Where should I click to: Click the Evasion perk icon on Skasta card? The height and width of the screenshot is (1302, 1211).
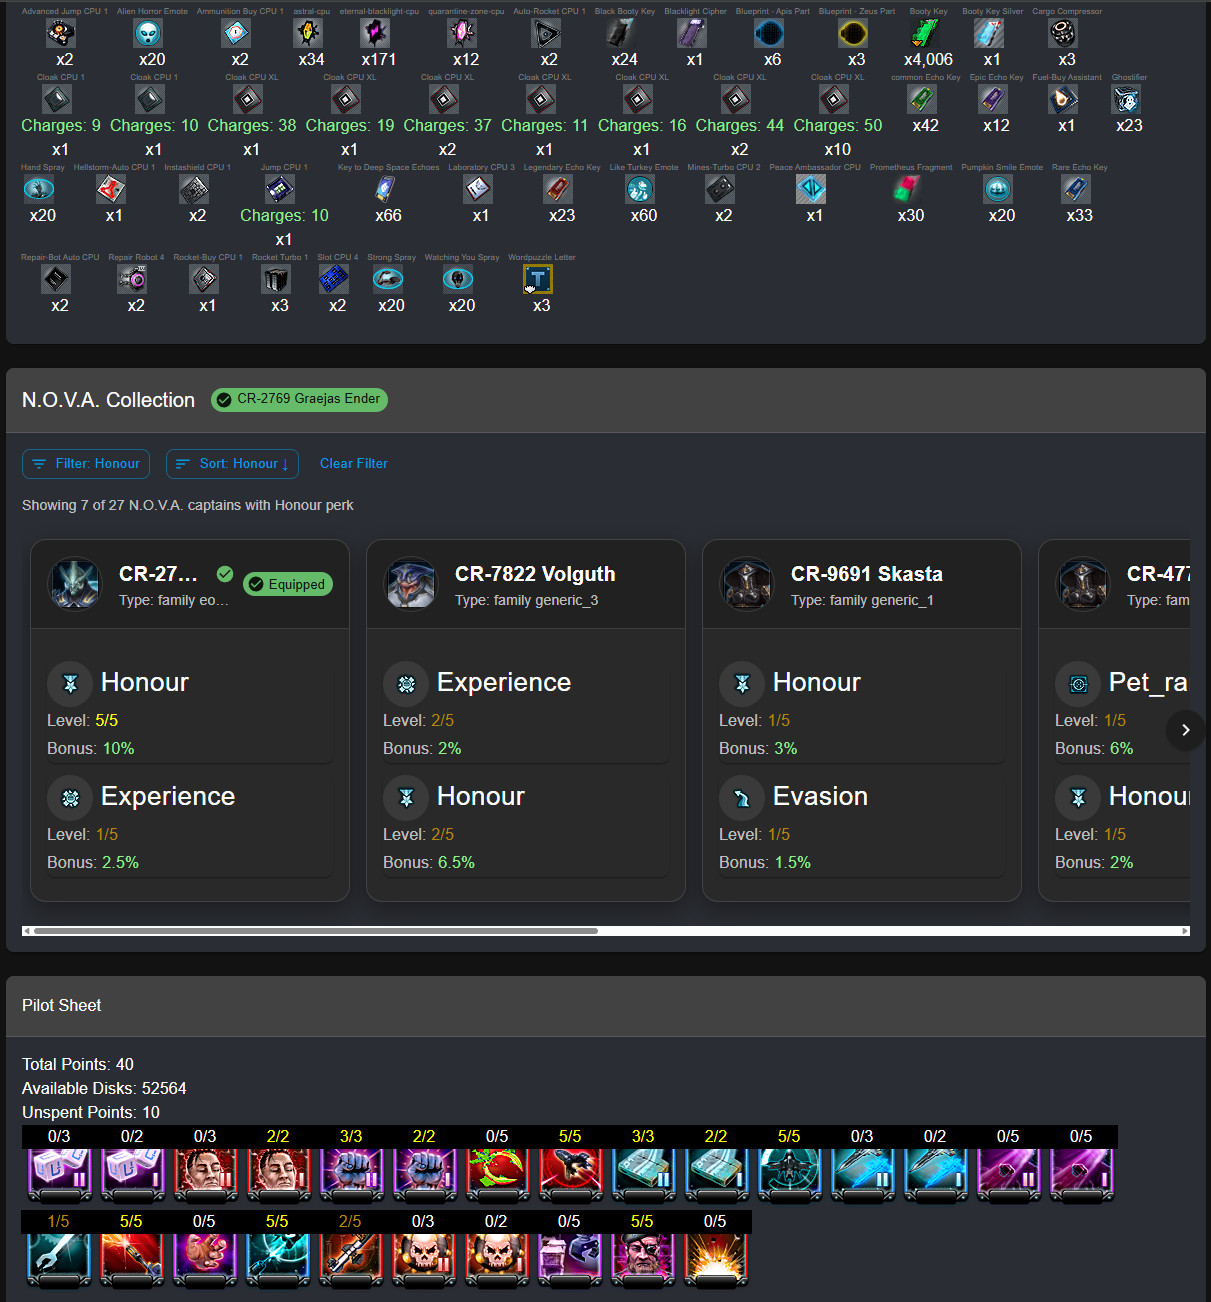pyautogui.click(x=742, y=797)
